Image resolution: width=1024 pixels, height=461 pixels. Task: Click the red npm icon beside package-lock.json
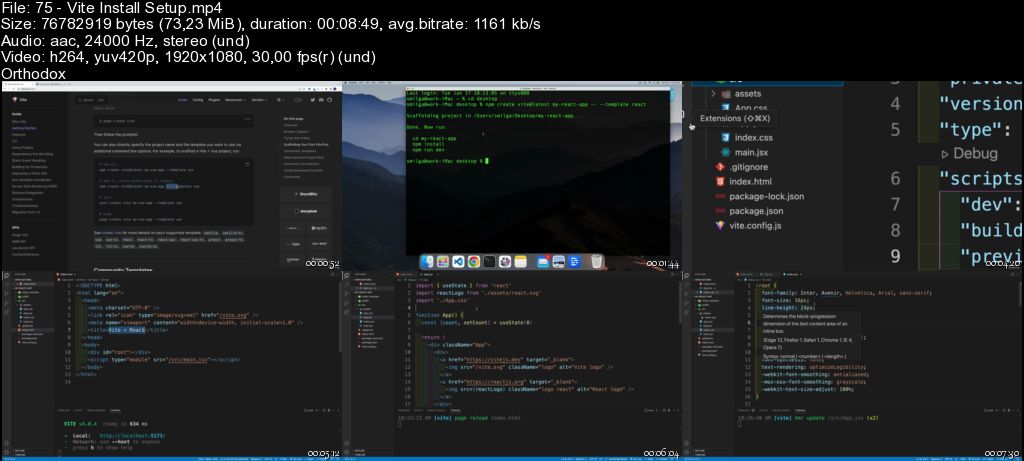(x=720, y=196)
